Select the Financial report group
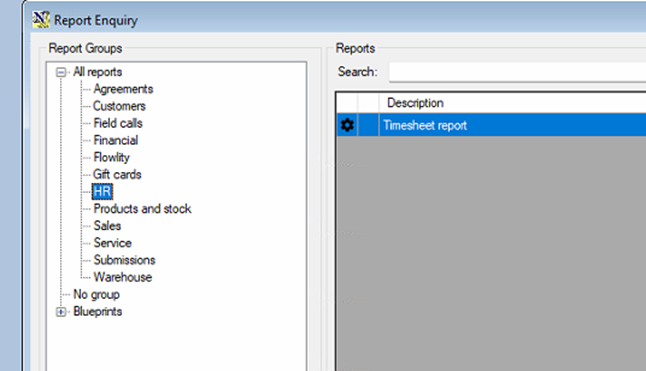 116,140
